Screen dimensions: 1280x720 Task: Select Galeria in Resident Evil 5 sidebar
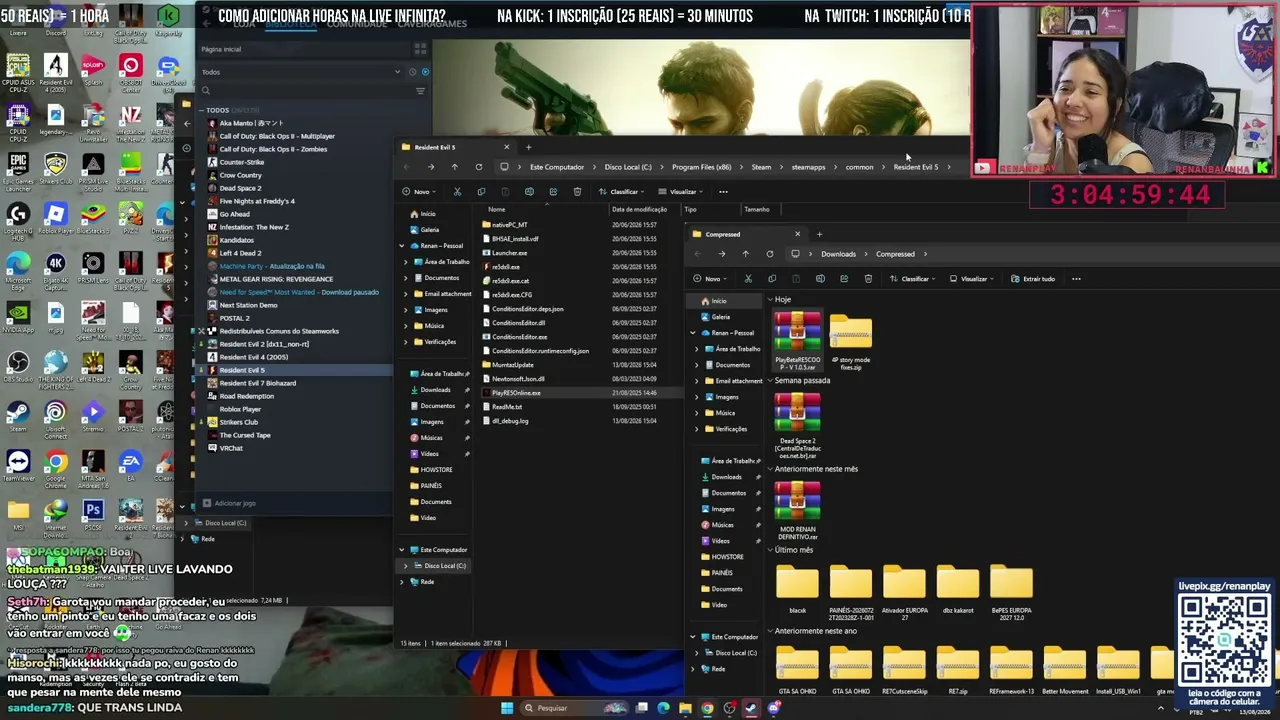click(430, 230)
